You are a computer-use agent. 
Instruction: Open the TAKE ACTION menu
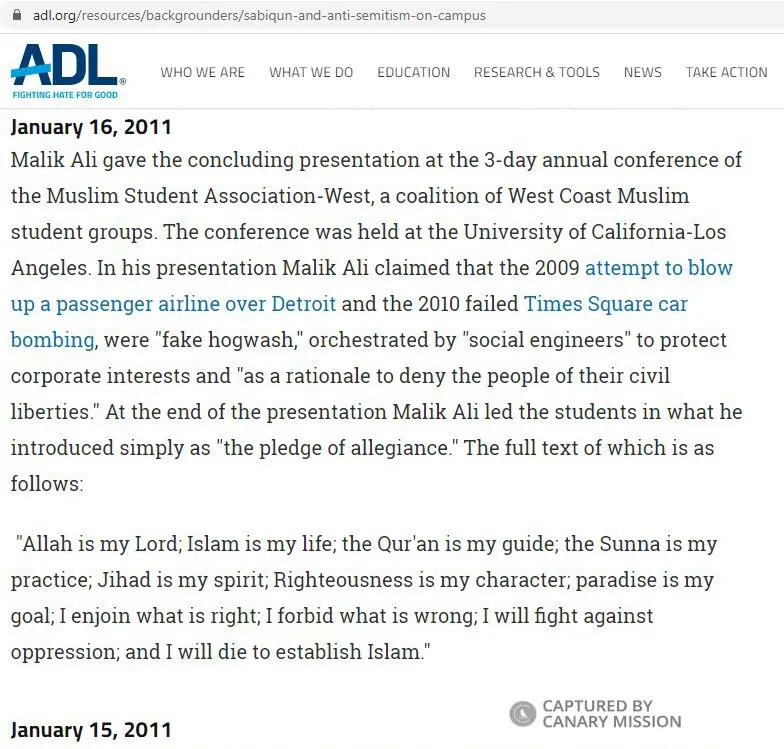point(726,72)
